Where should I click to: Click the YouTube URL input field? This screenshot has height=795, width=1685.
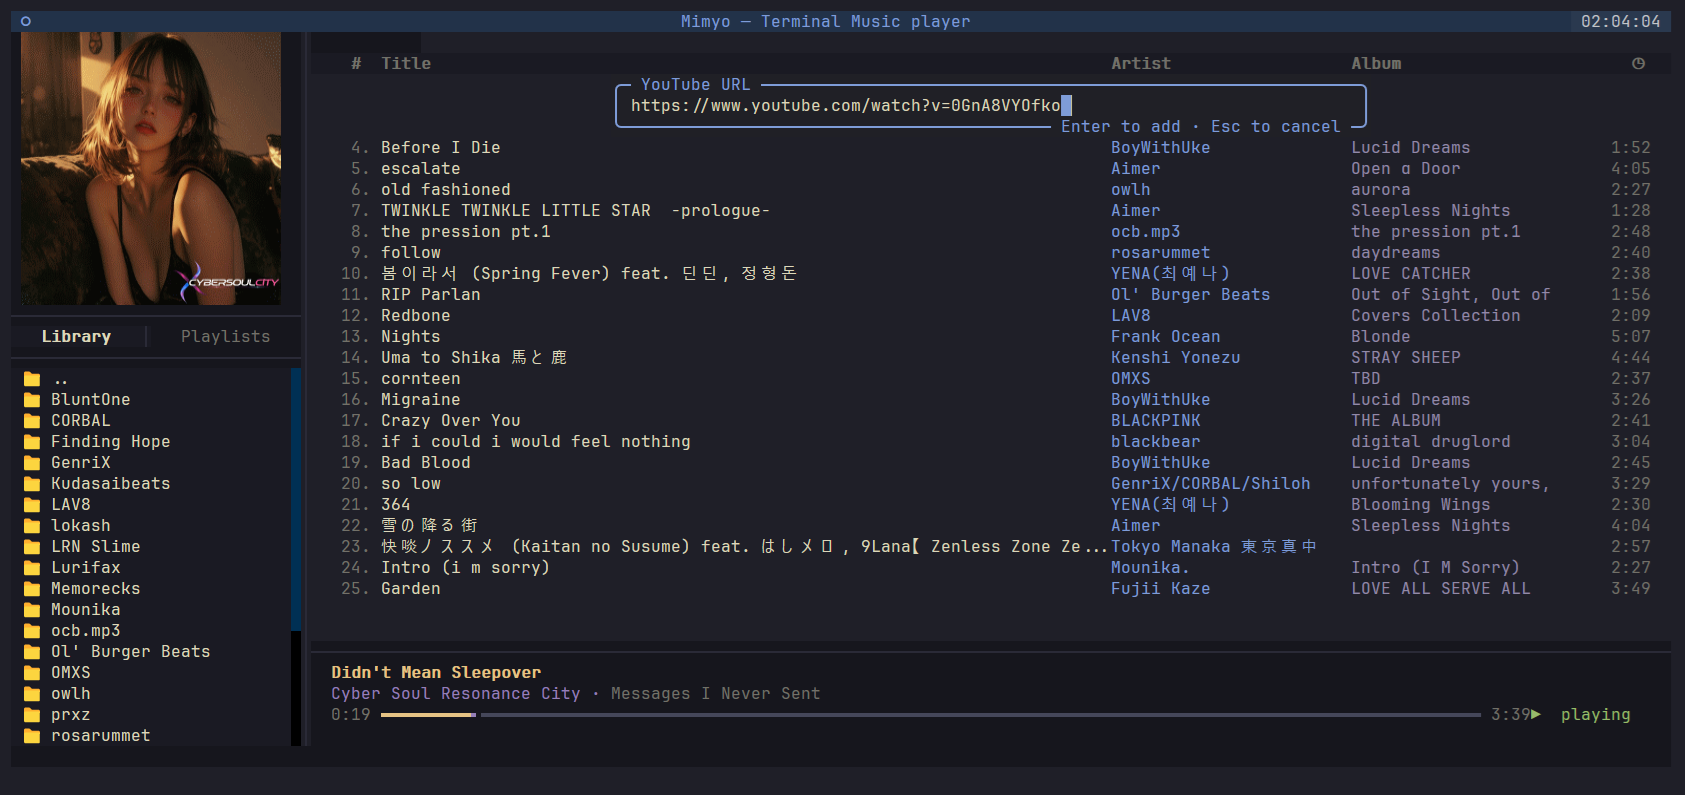[x=990, y=106]
